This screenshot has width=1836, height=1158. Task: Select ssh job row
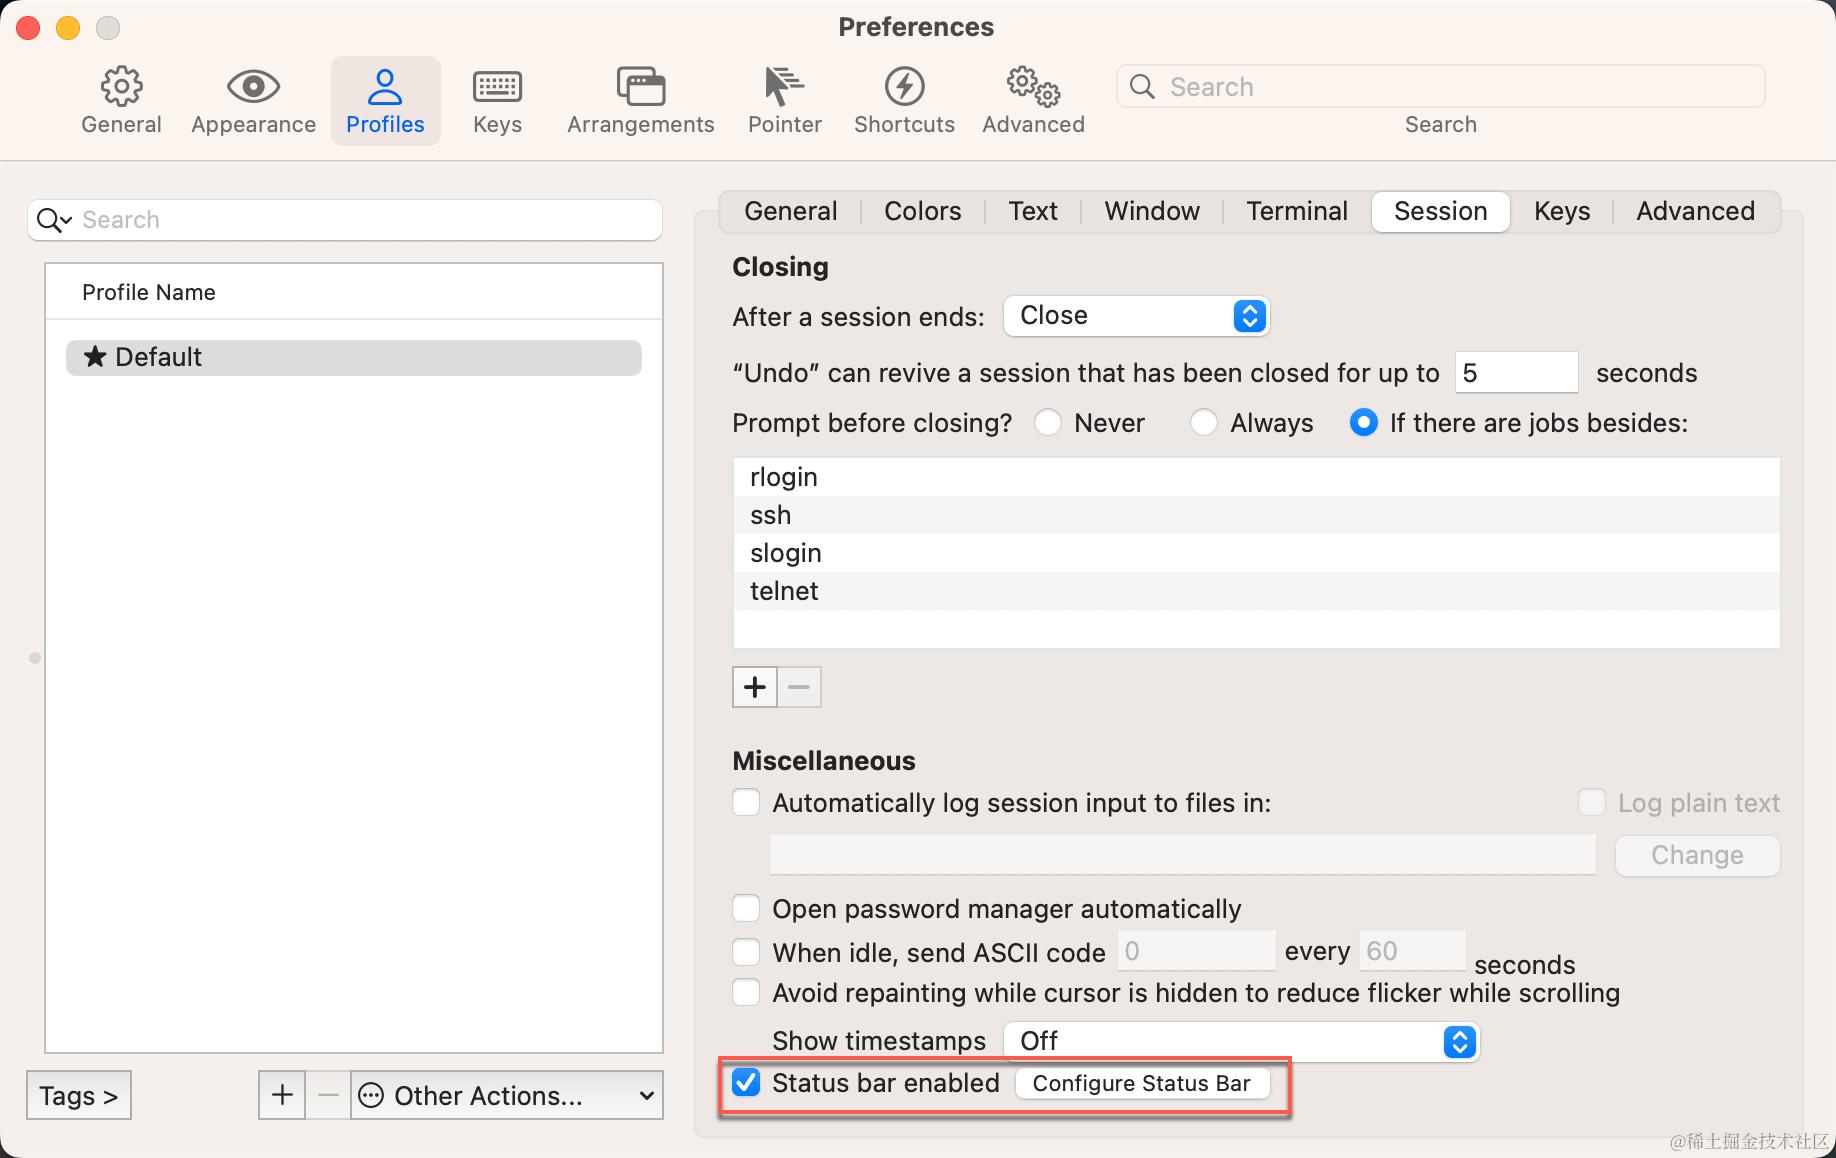click(x=1256, y=515)
